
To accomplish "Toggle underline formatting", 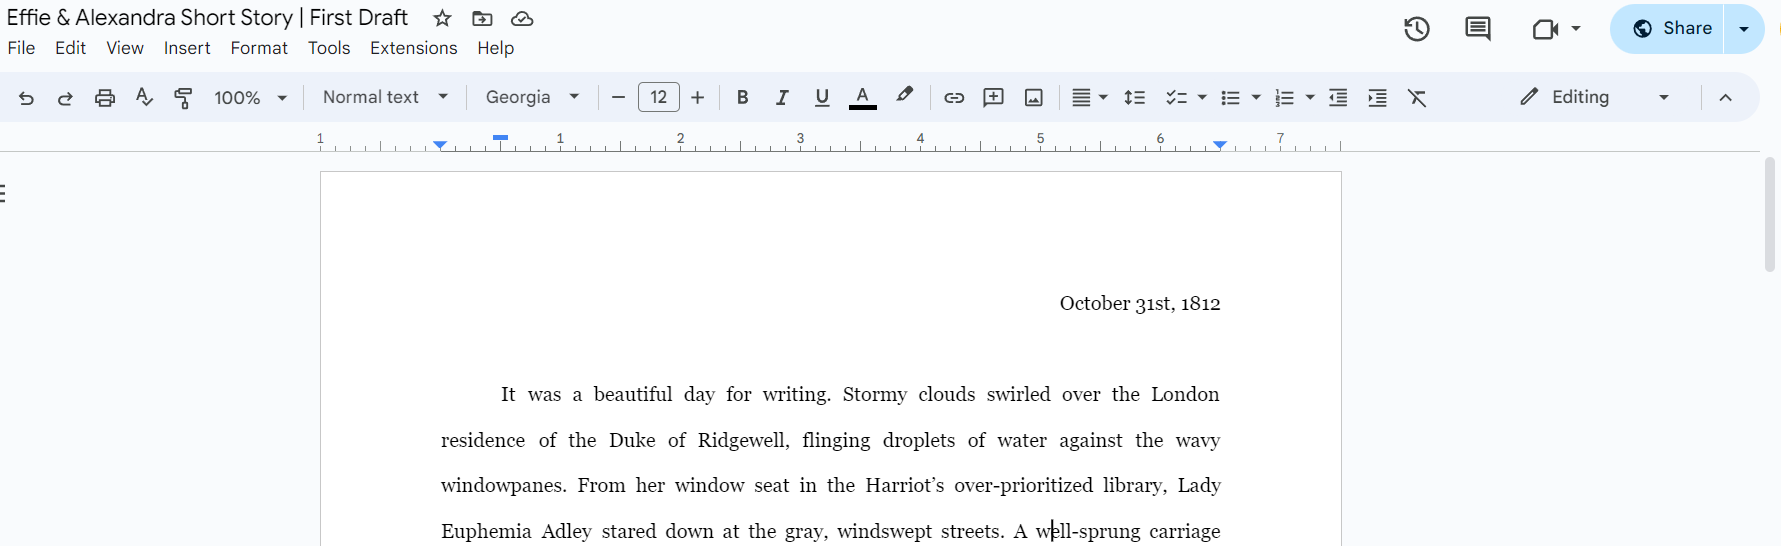I will (x=822, y=97).
